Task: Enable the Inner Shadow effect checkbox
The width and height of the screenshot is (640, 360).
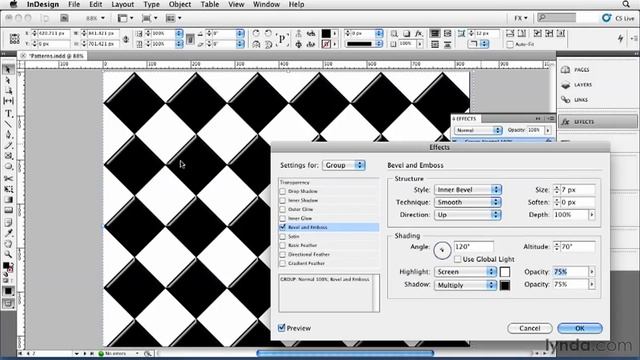Action: 282,200
